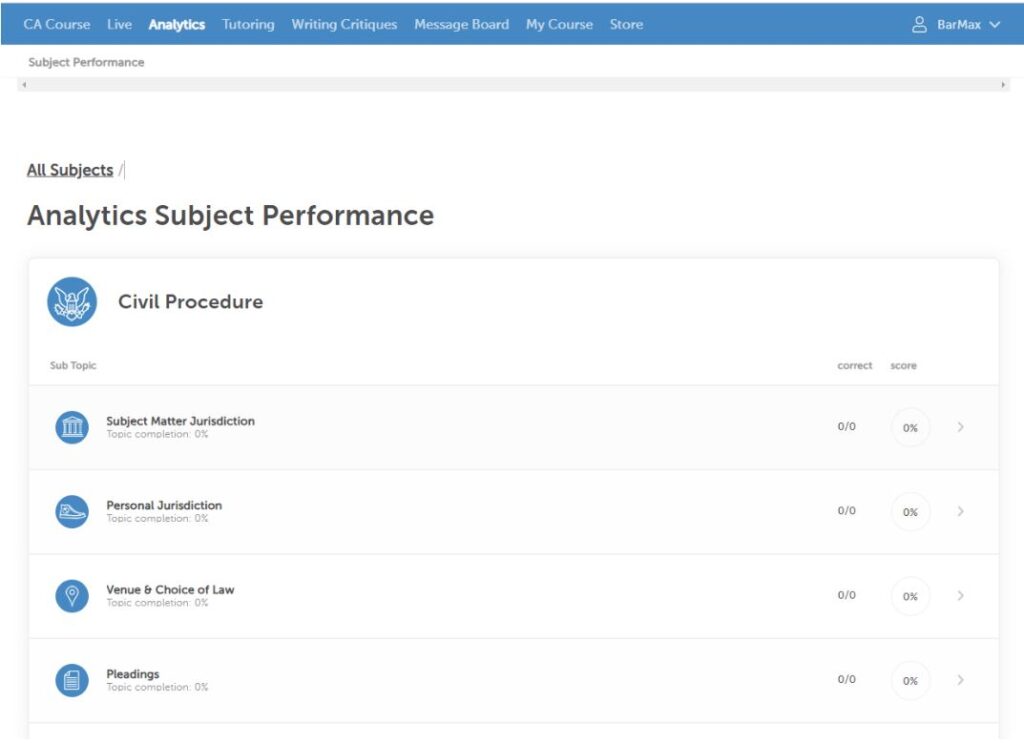Click the Personal Jurisdiction sneaker icon

click(x=72, y=512)
